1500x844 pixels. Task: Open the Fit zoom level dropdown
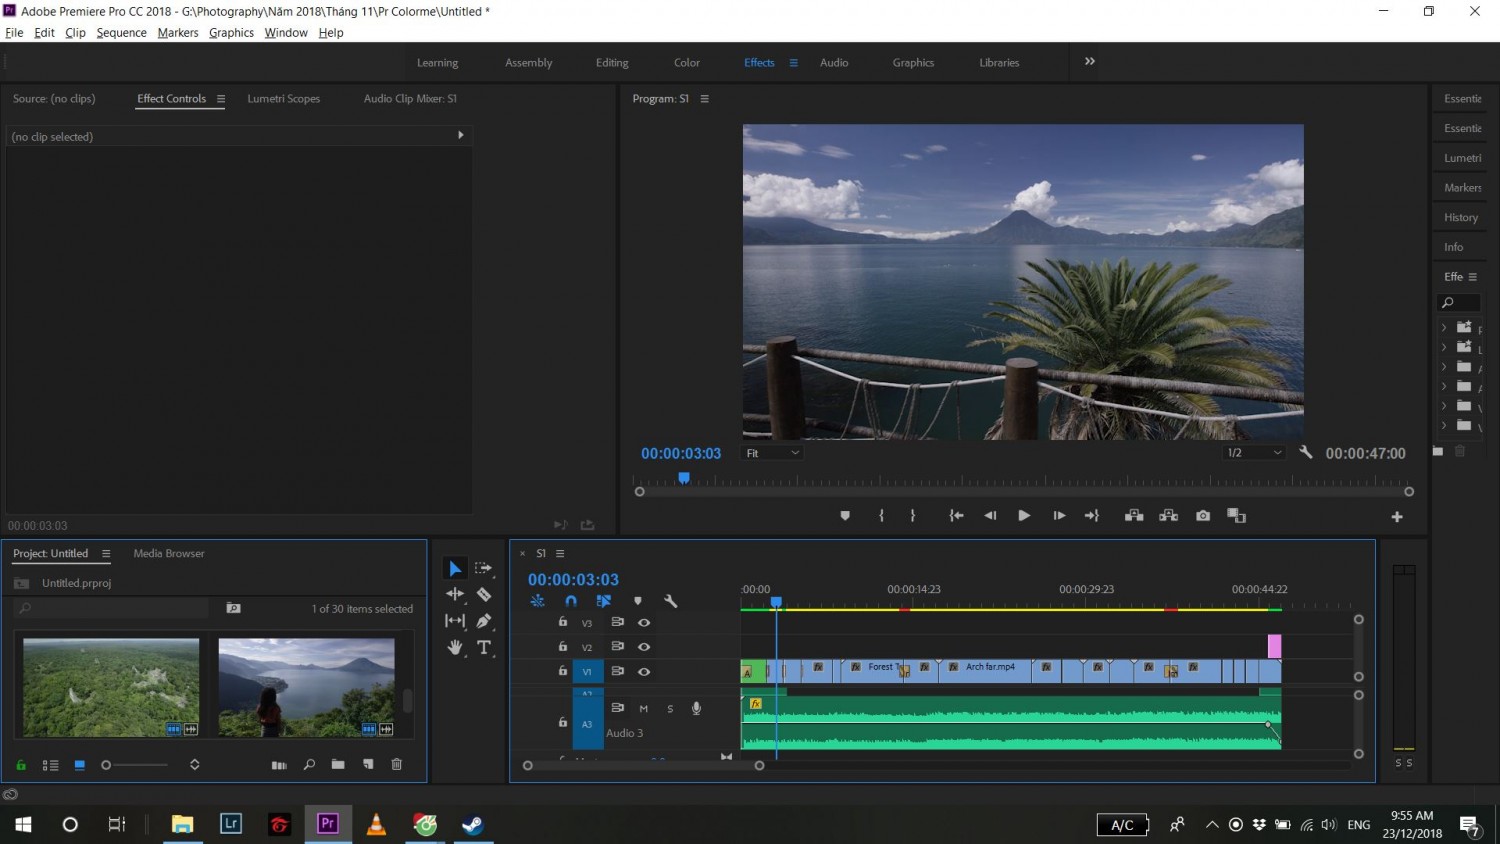coord(772,453)
